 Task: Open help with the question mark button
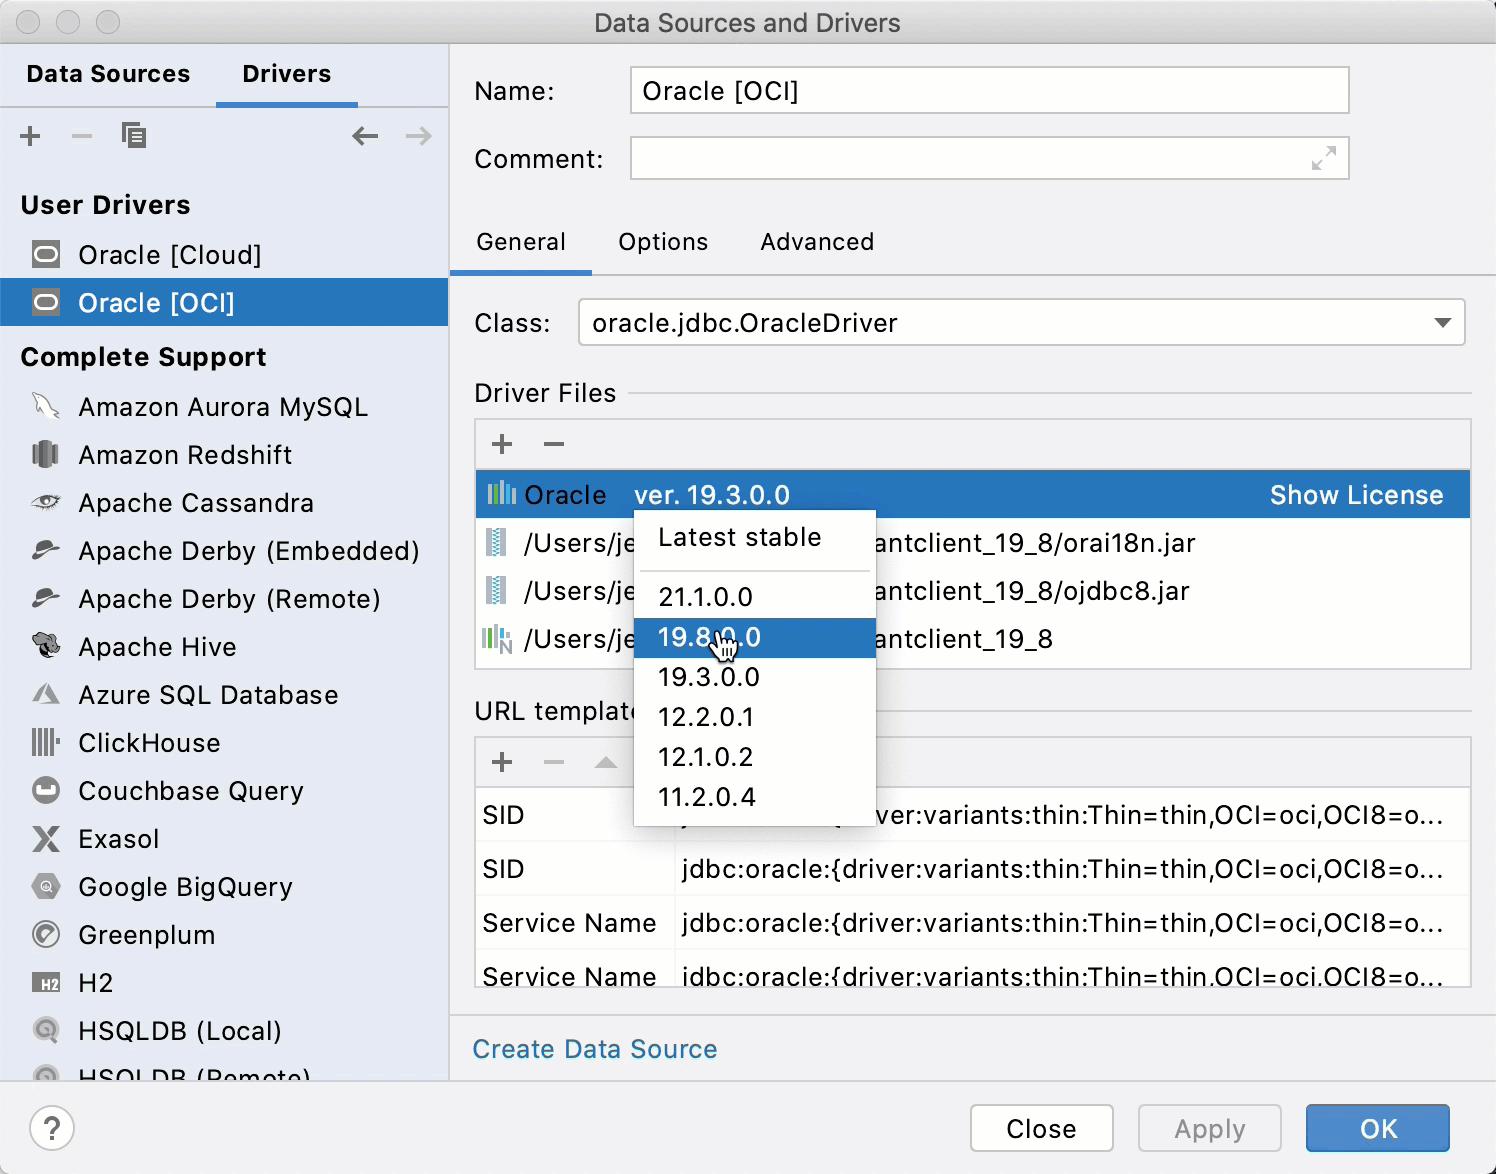pos(52,1129)
